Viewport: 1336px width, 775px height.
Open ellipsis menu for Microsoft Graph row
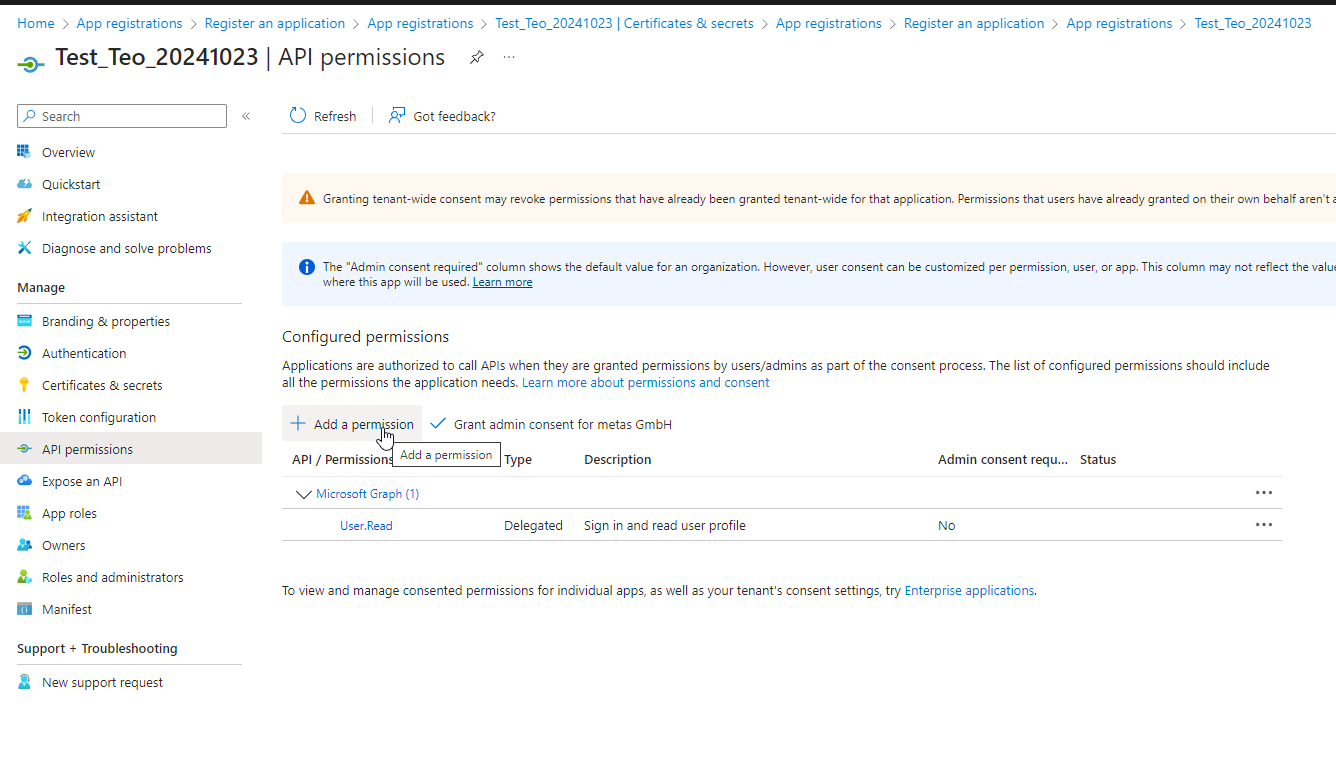pos(1264,493)
